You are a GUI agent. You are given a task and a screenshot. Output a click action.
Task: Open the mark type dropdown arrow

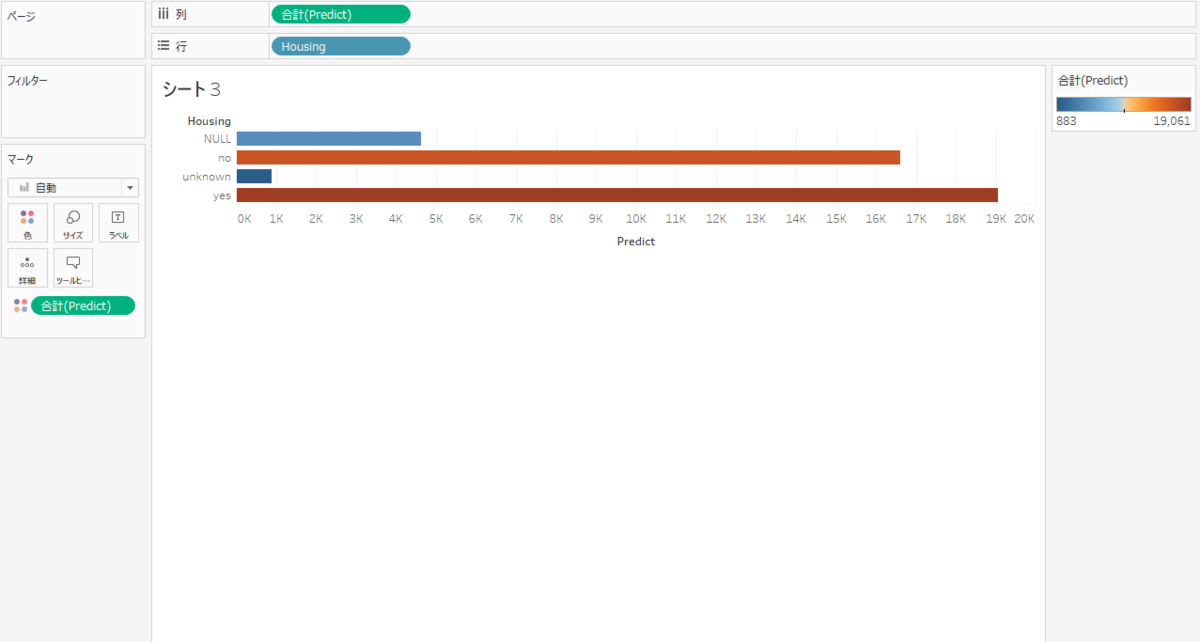click(130, 188)
